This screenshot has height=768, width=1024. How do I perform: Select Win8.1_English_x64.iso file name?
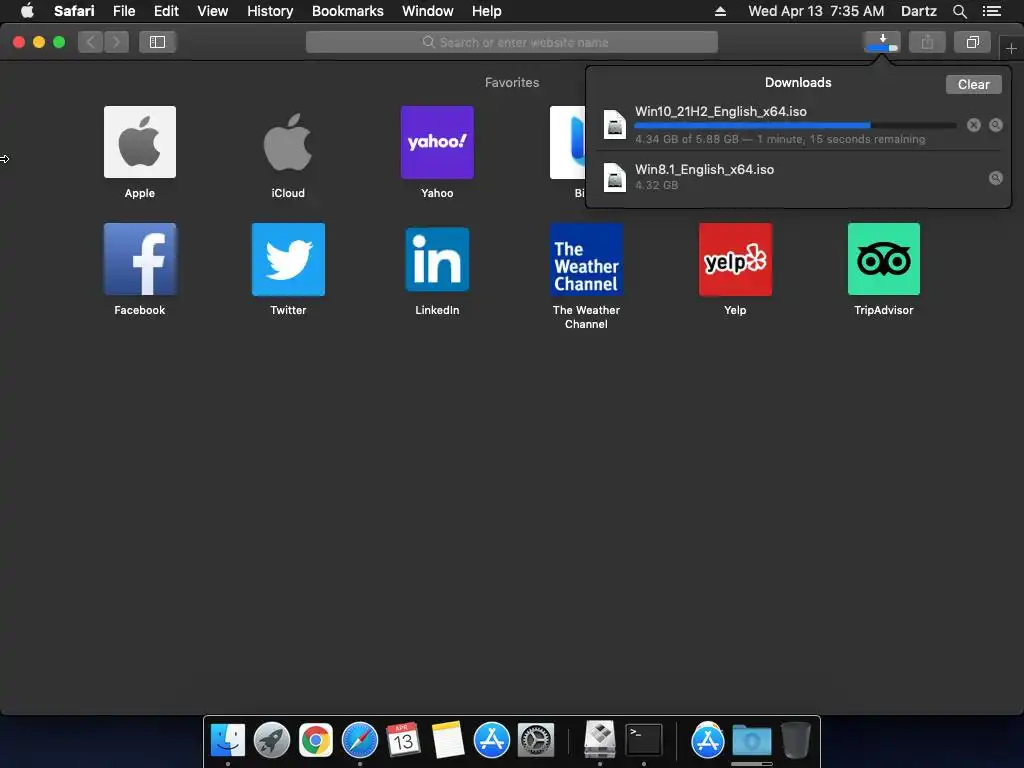click(704, 169)
